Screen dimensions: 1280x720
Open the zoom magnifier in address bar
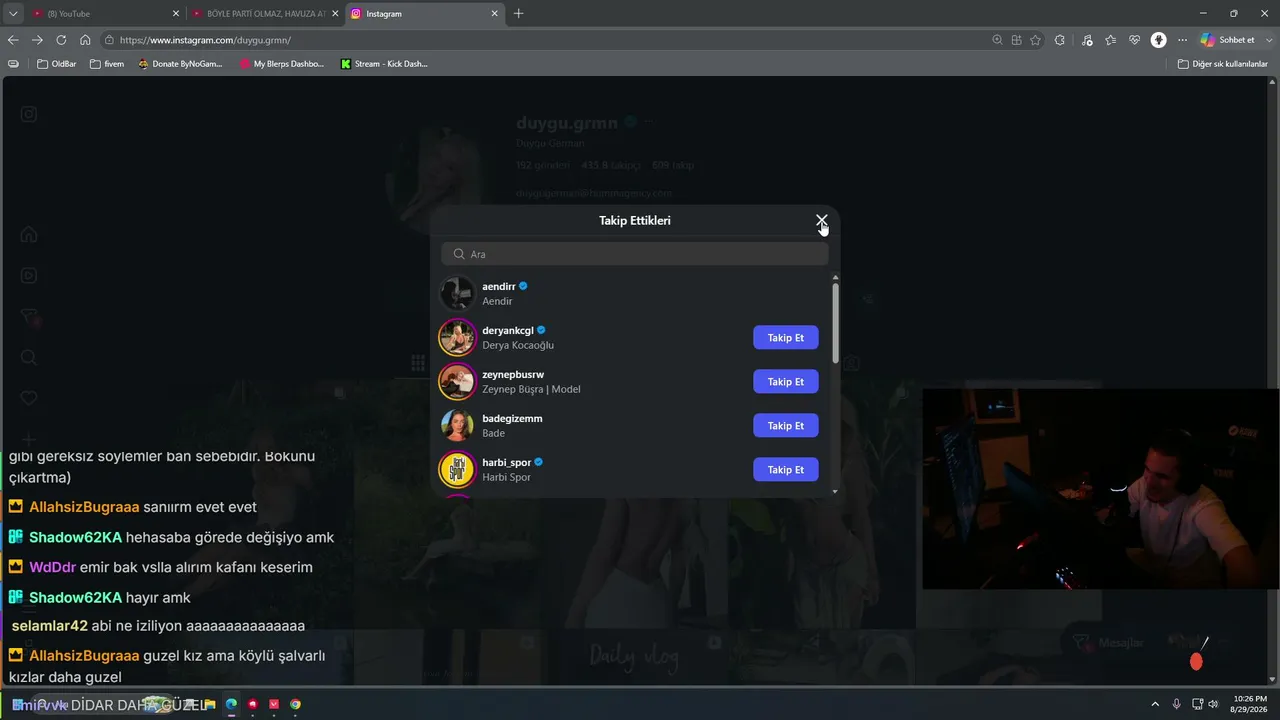tap(997, 40)
